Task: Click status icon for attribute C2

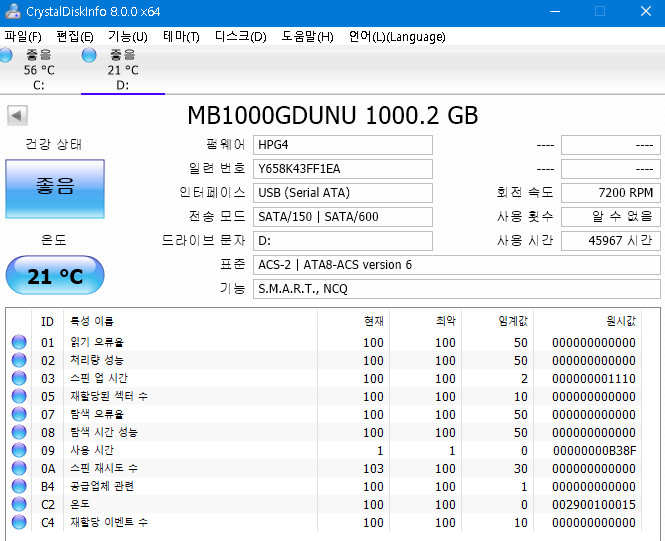Action: 19,504
